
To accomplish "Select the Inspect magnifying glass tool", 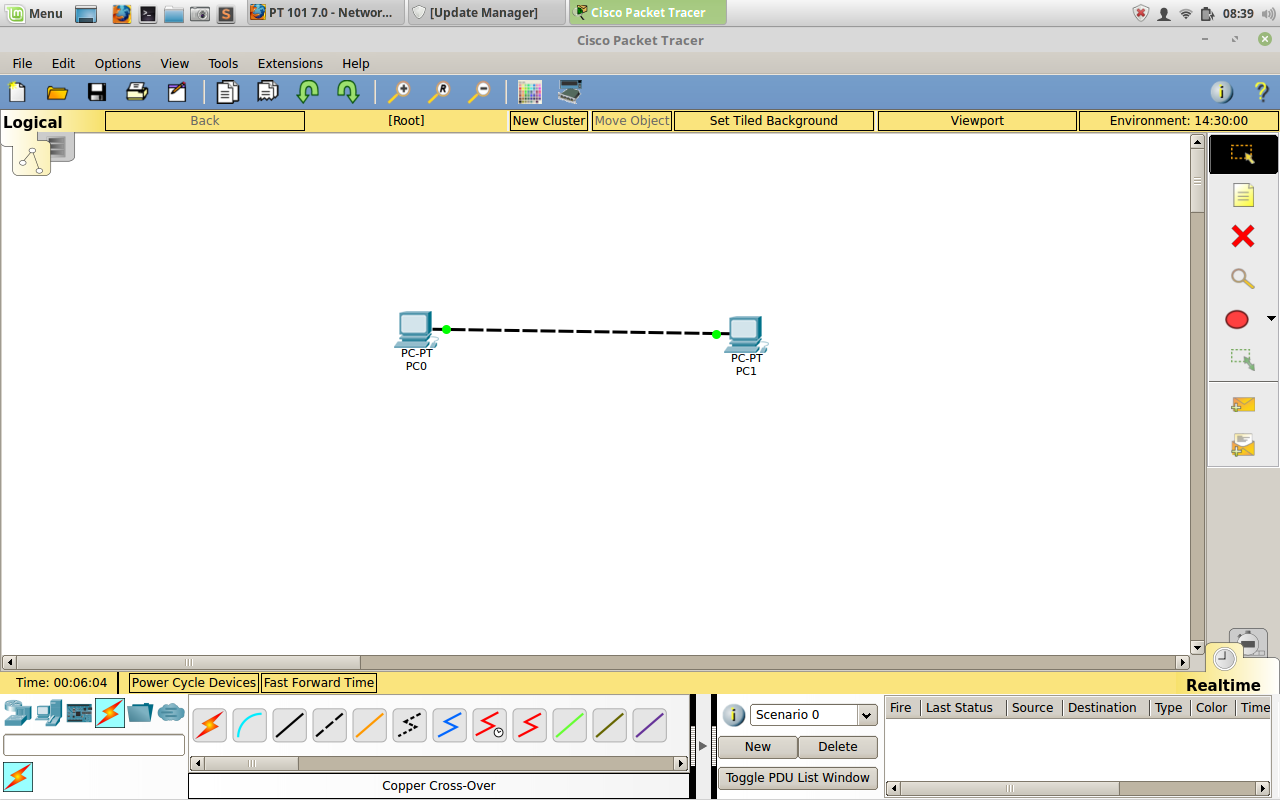I will click(1243, 279).
